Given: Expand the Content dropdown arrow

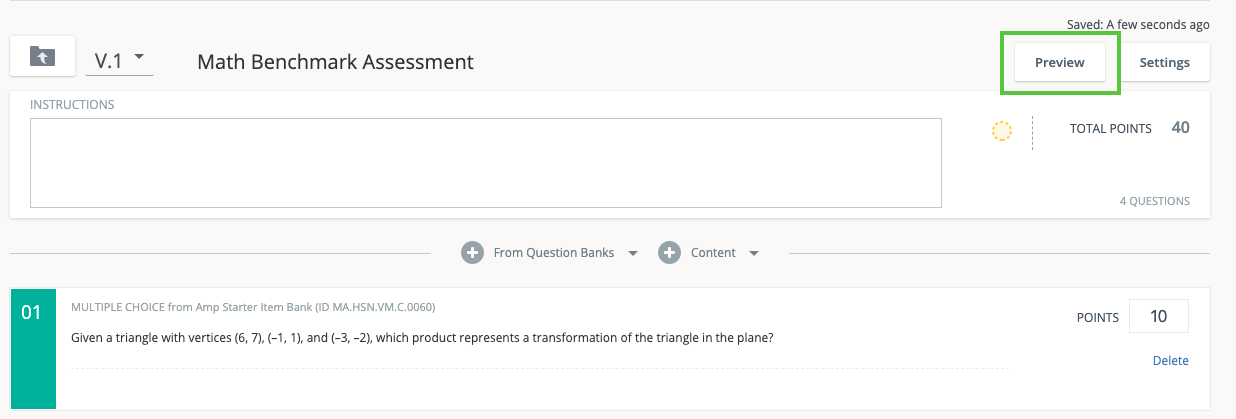Looking at the screenshot, I should [753, 254].
